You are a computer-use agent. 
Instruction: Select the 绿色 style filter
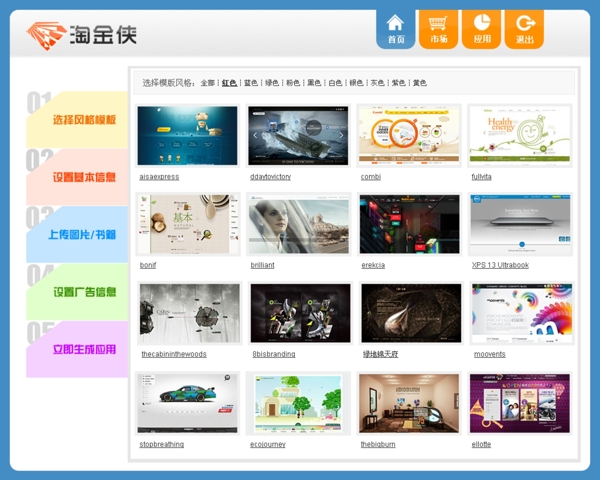point(272,83)
